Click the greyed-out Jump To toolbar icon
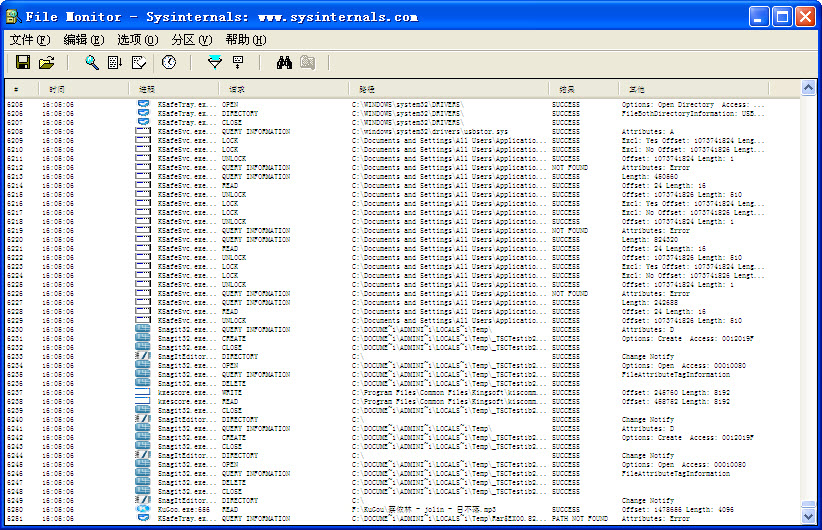 tap(308, 62)
